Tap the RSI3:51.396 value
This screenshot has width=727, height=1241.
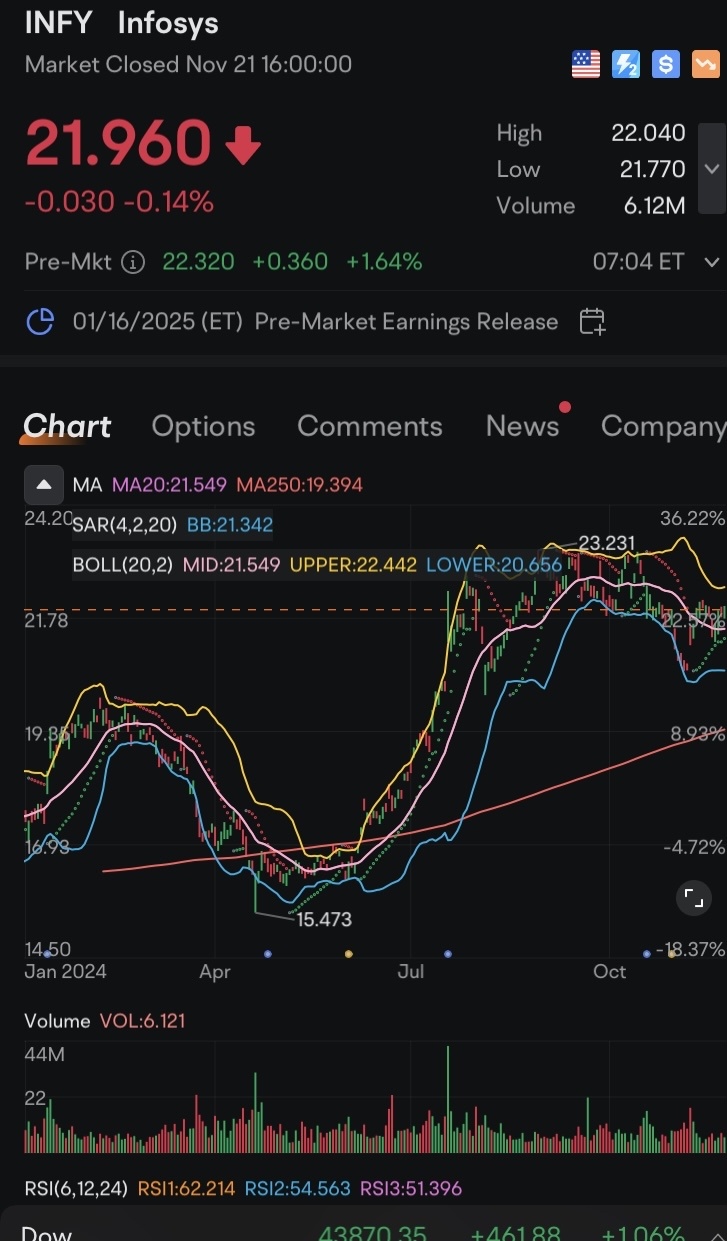point(411,1189)
